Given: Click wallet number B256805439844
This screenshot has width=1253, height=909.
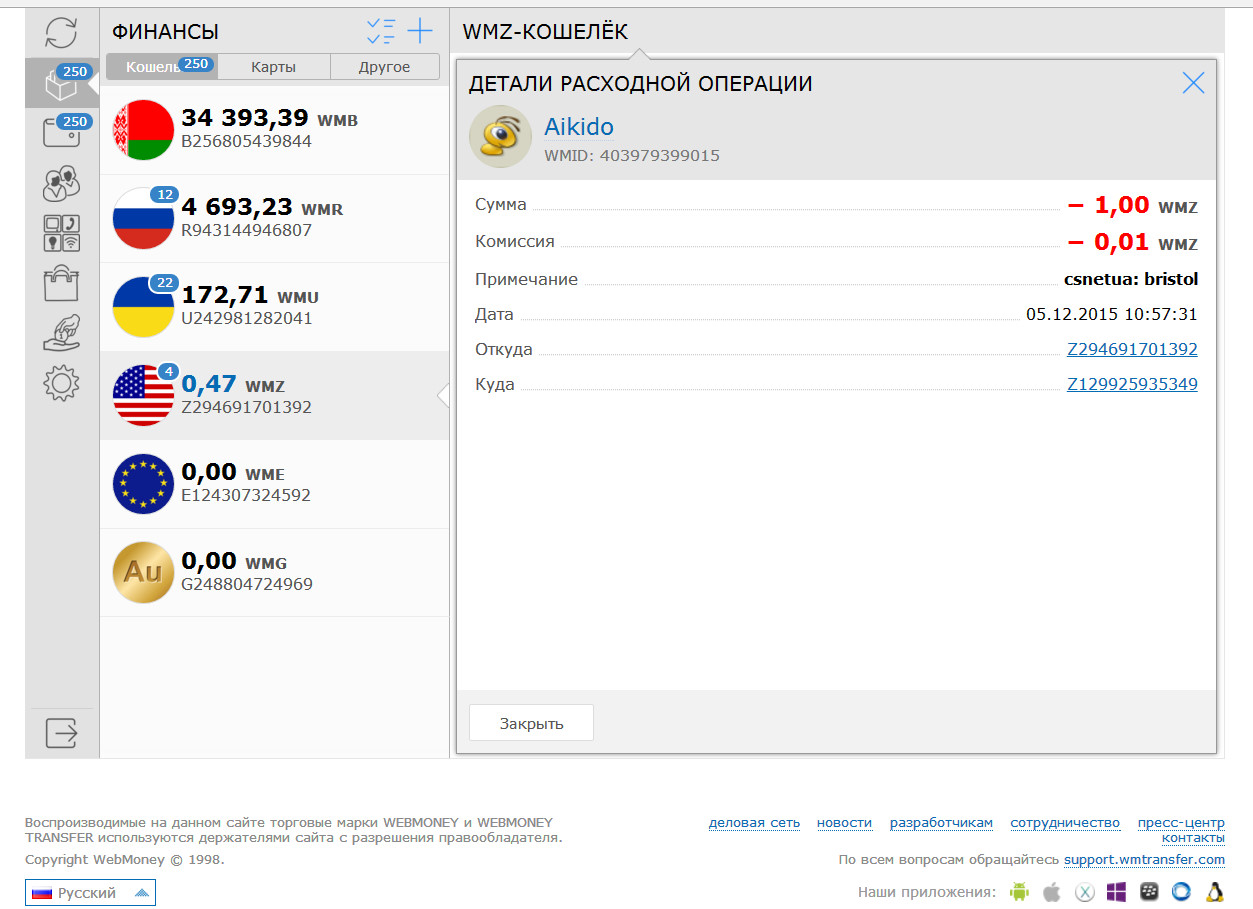Looking at the screenshot, I should click(246, 142).
